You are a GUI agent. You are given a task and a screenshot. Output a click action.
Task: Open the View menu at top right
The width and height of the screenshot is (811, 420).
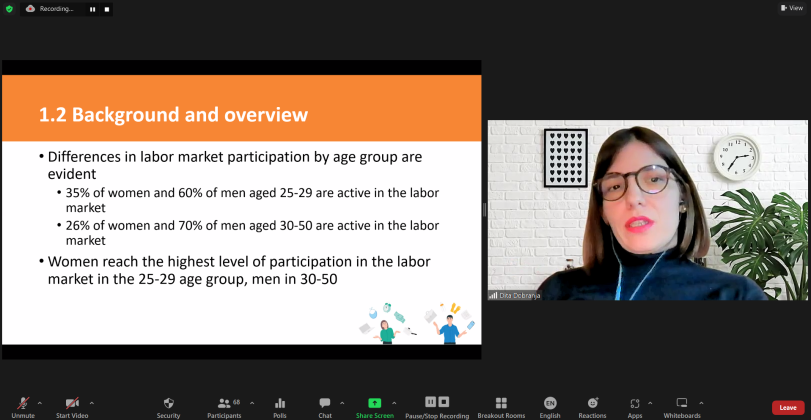(791, 8)
